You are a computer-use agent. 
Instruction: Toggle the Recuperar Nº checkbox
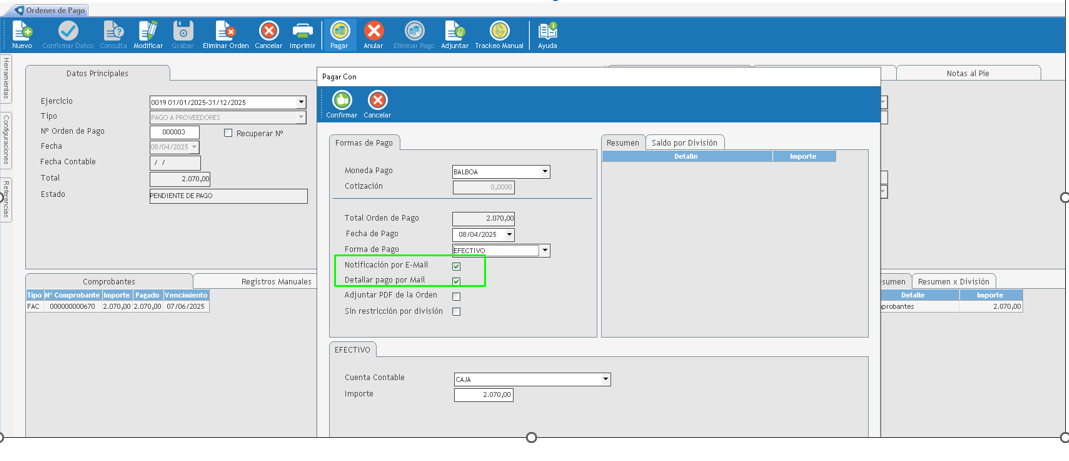[228, 133]
